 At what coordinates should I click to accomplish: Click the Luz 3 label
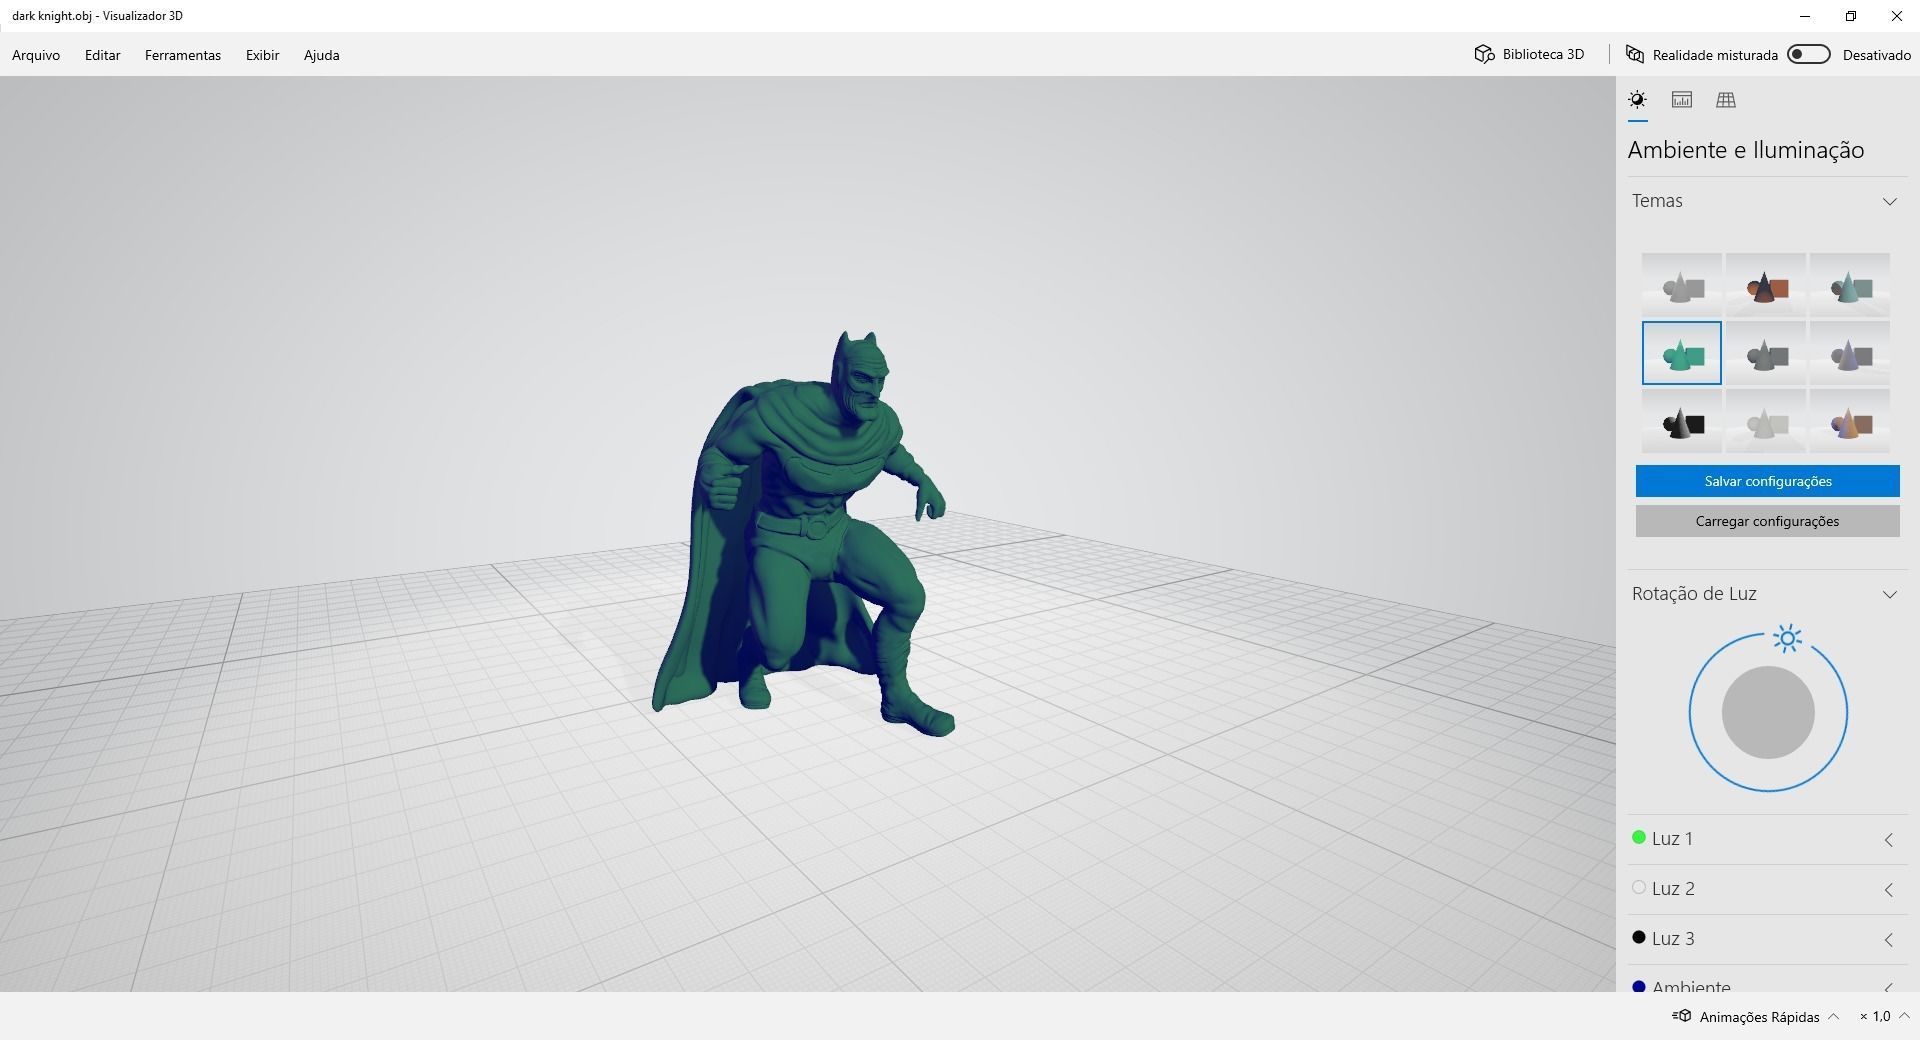pyautogui.click(x=1673, y=939)
